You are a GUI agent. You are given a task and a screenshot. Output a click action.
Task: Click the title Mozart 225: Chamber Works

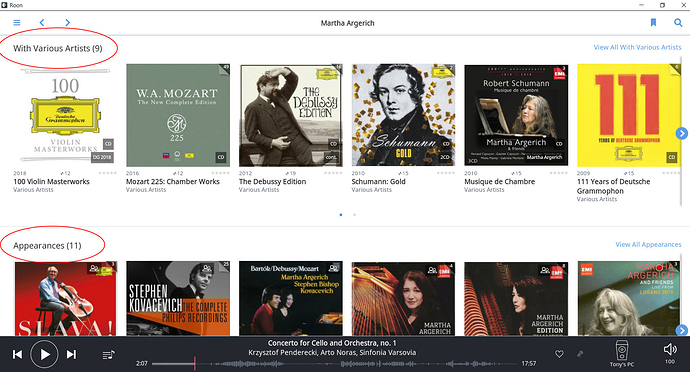(172, 181)
